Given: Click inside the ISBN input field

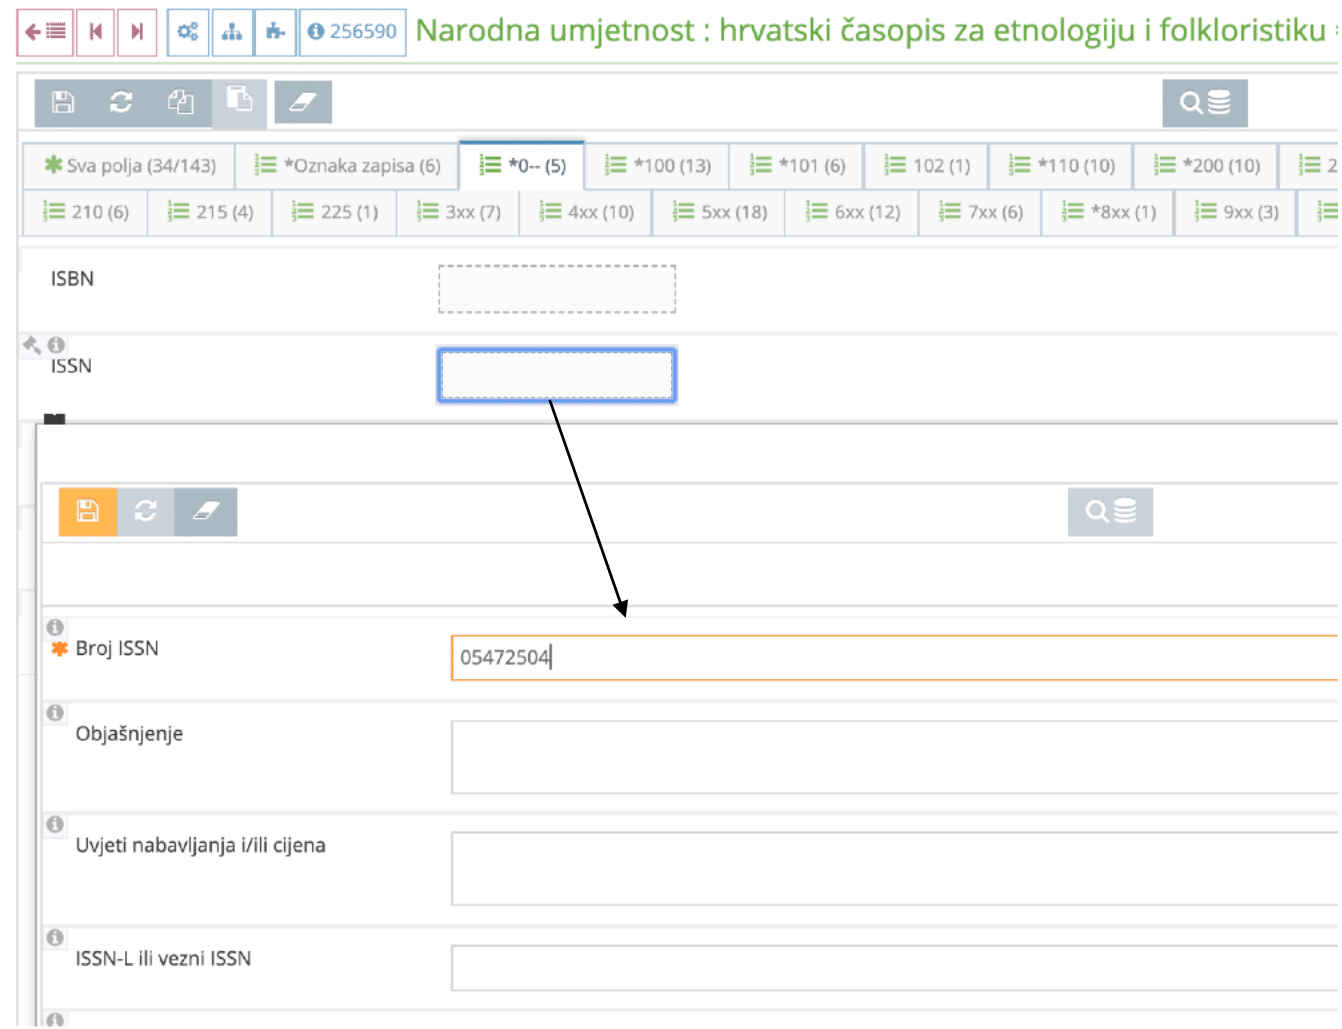Looking at the screenshot, I should pos(556,289).
